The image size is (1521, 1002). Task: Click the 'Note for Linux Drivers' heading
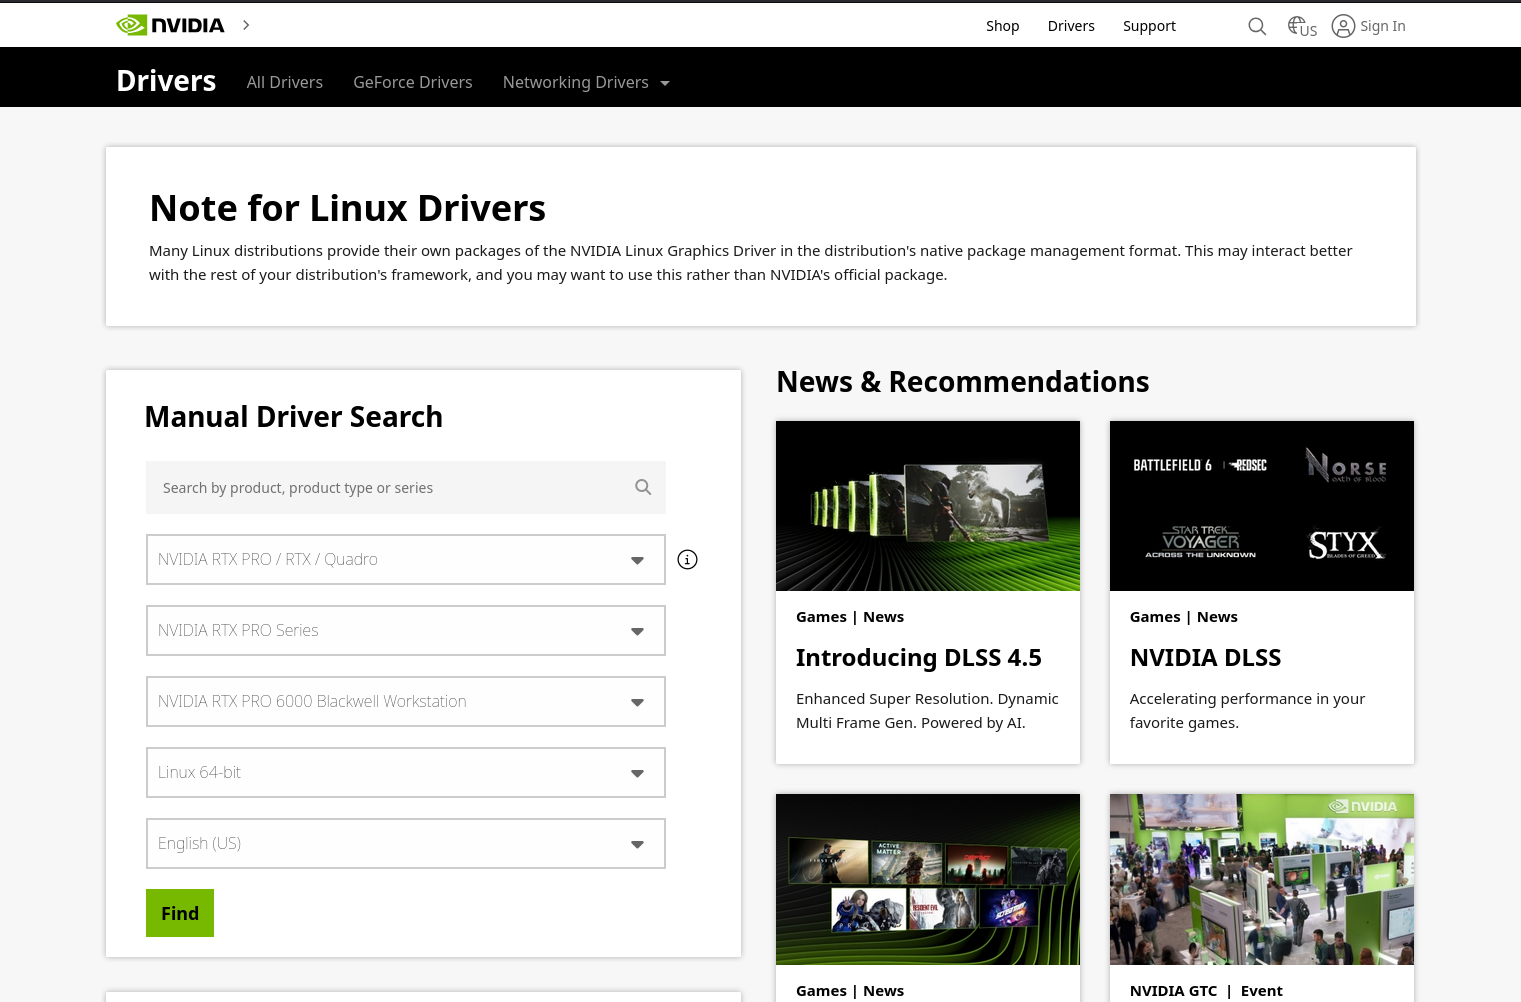point(347,208)
